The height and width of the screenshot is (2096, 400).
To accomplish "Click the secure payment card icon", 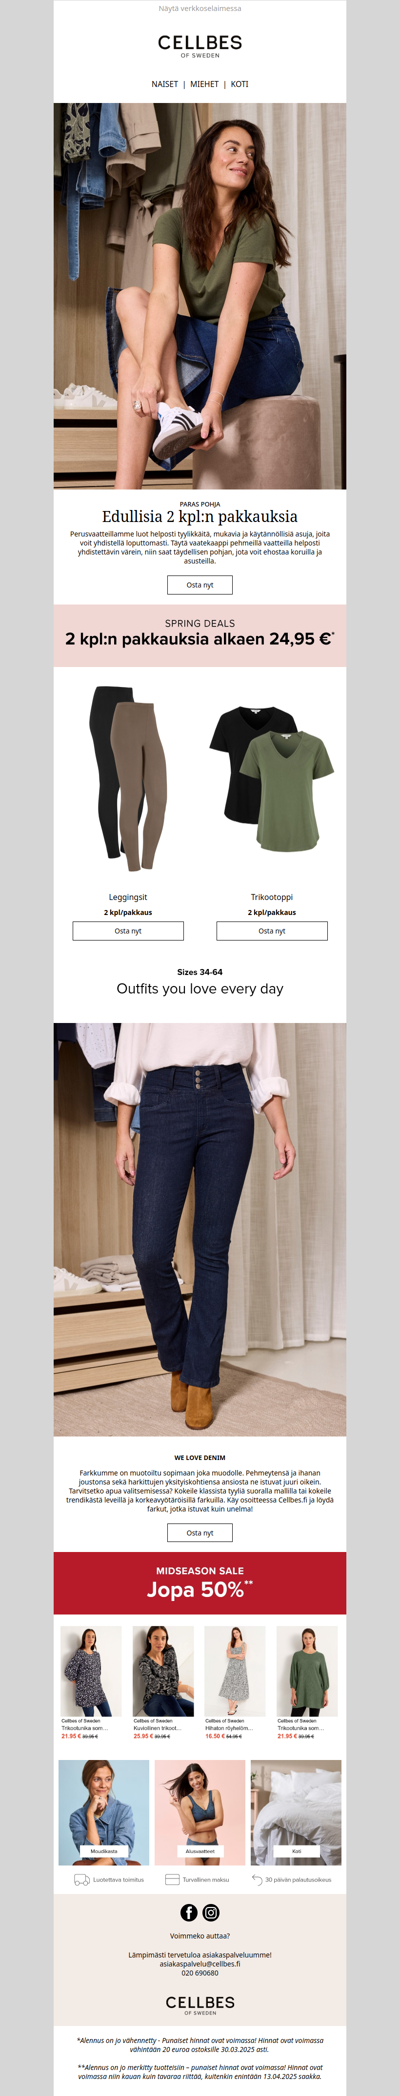I will pyautogui.click(x=172, y=1880).
